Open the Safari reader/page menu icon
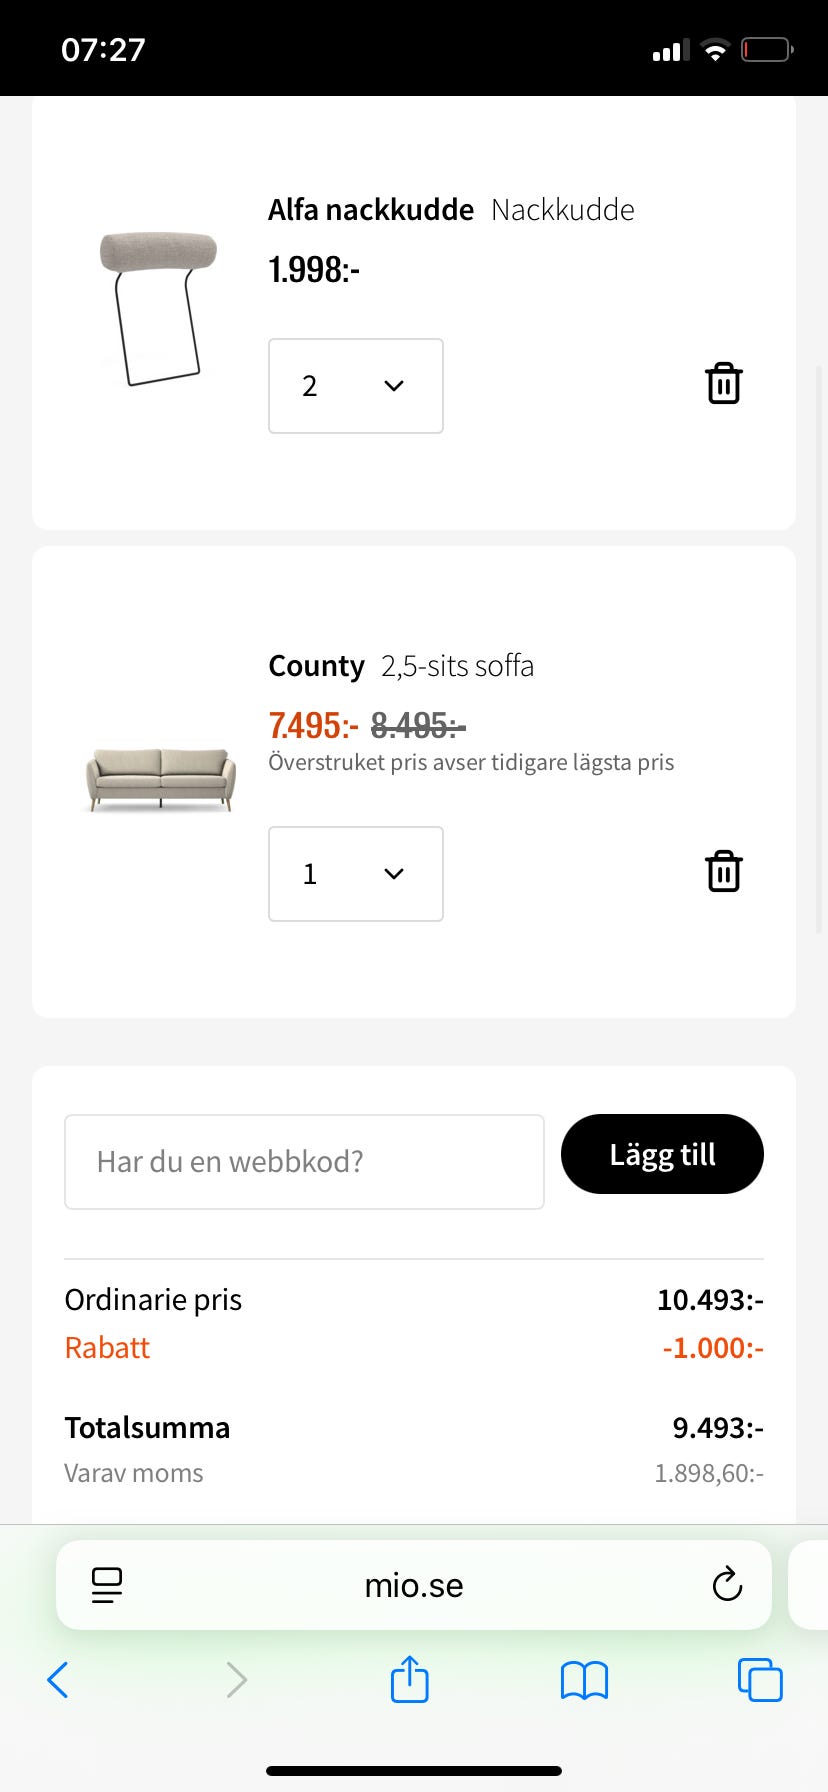 coord(107,1585)
